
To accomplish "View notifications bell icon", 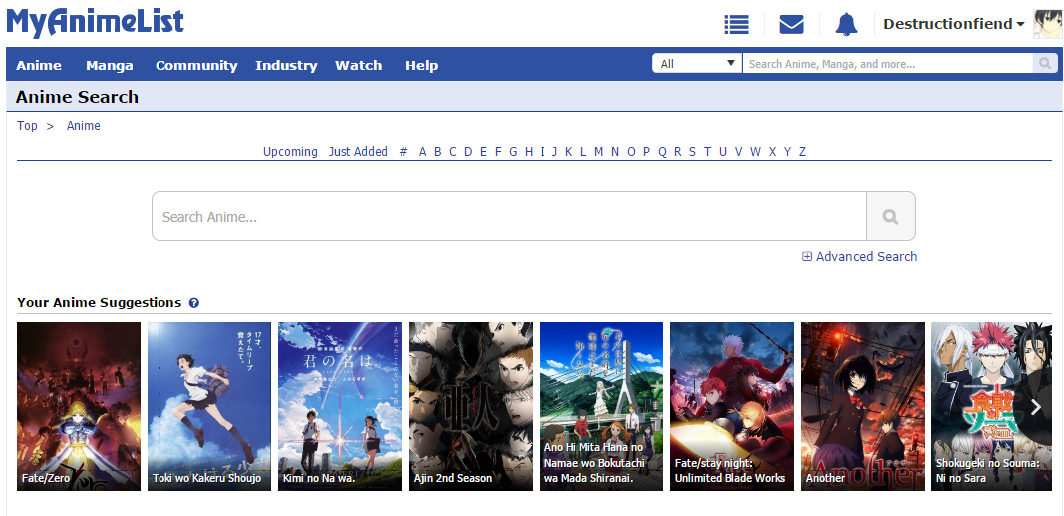I will (846, 24).
